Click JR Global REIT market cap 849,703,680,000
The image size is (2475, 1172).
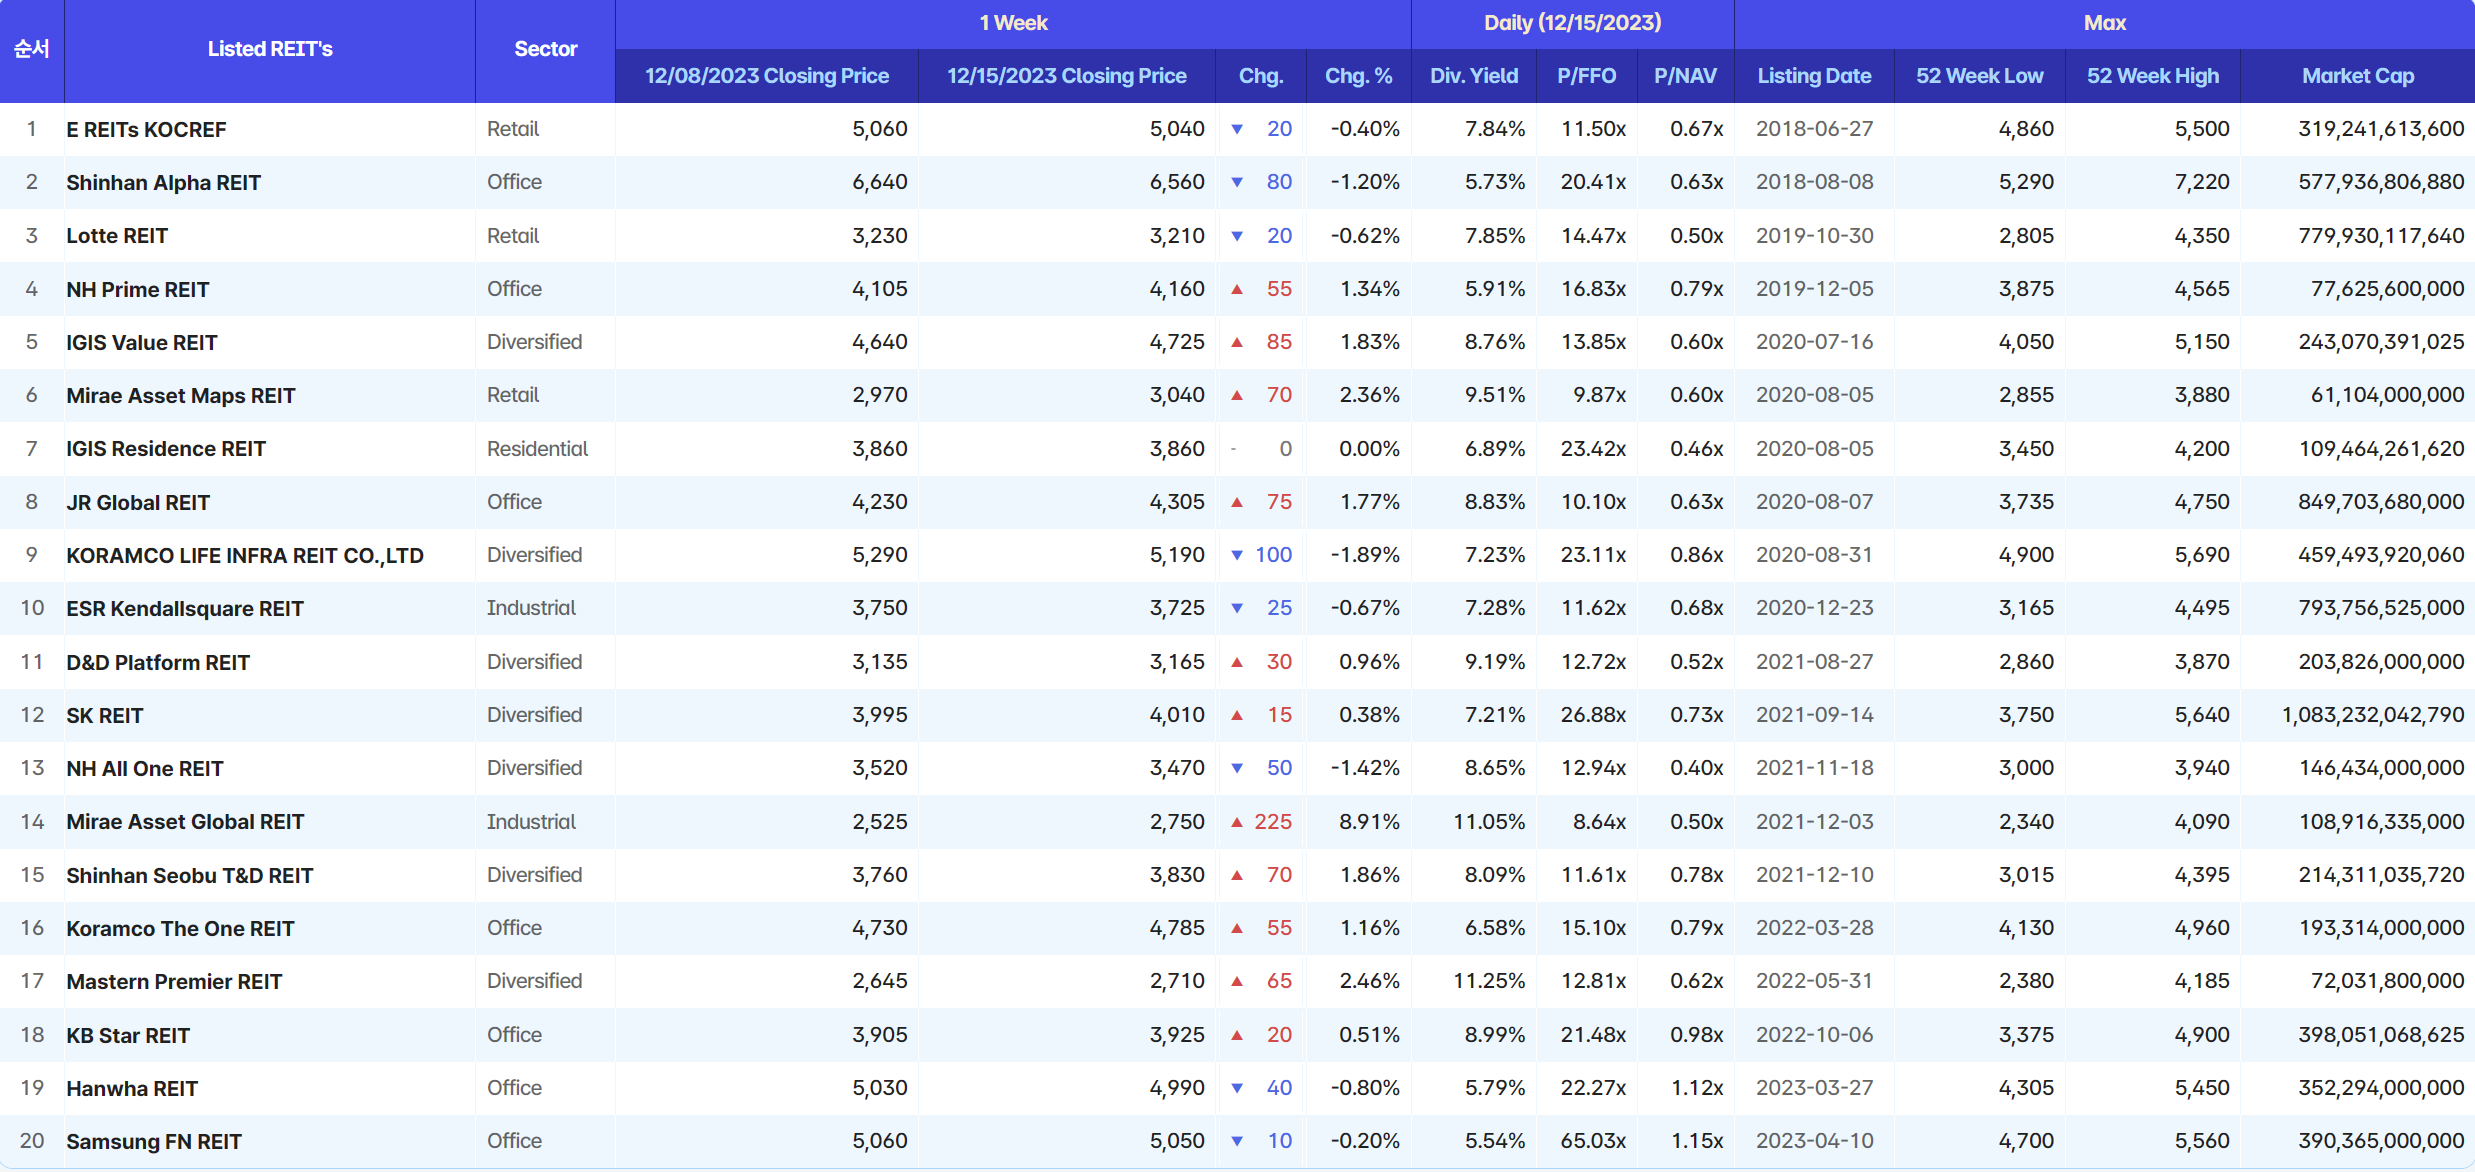pyautogui.click(x=2381, y=502)
